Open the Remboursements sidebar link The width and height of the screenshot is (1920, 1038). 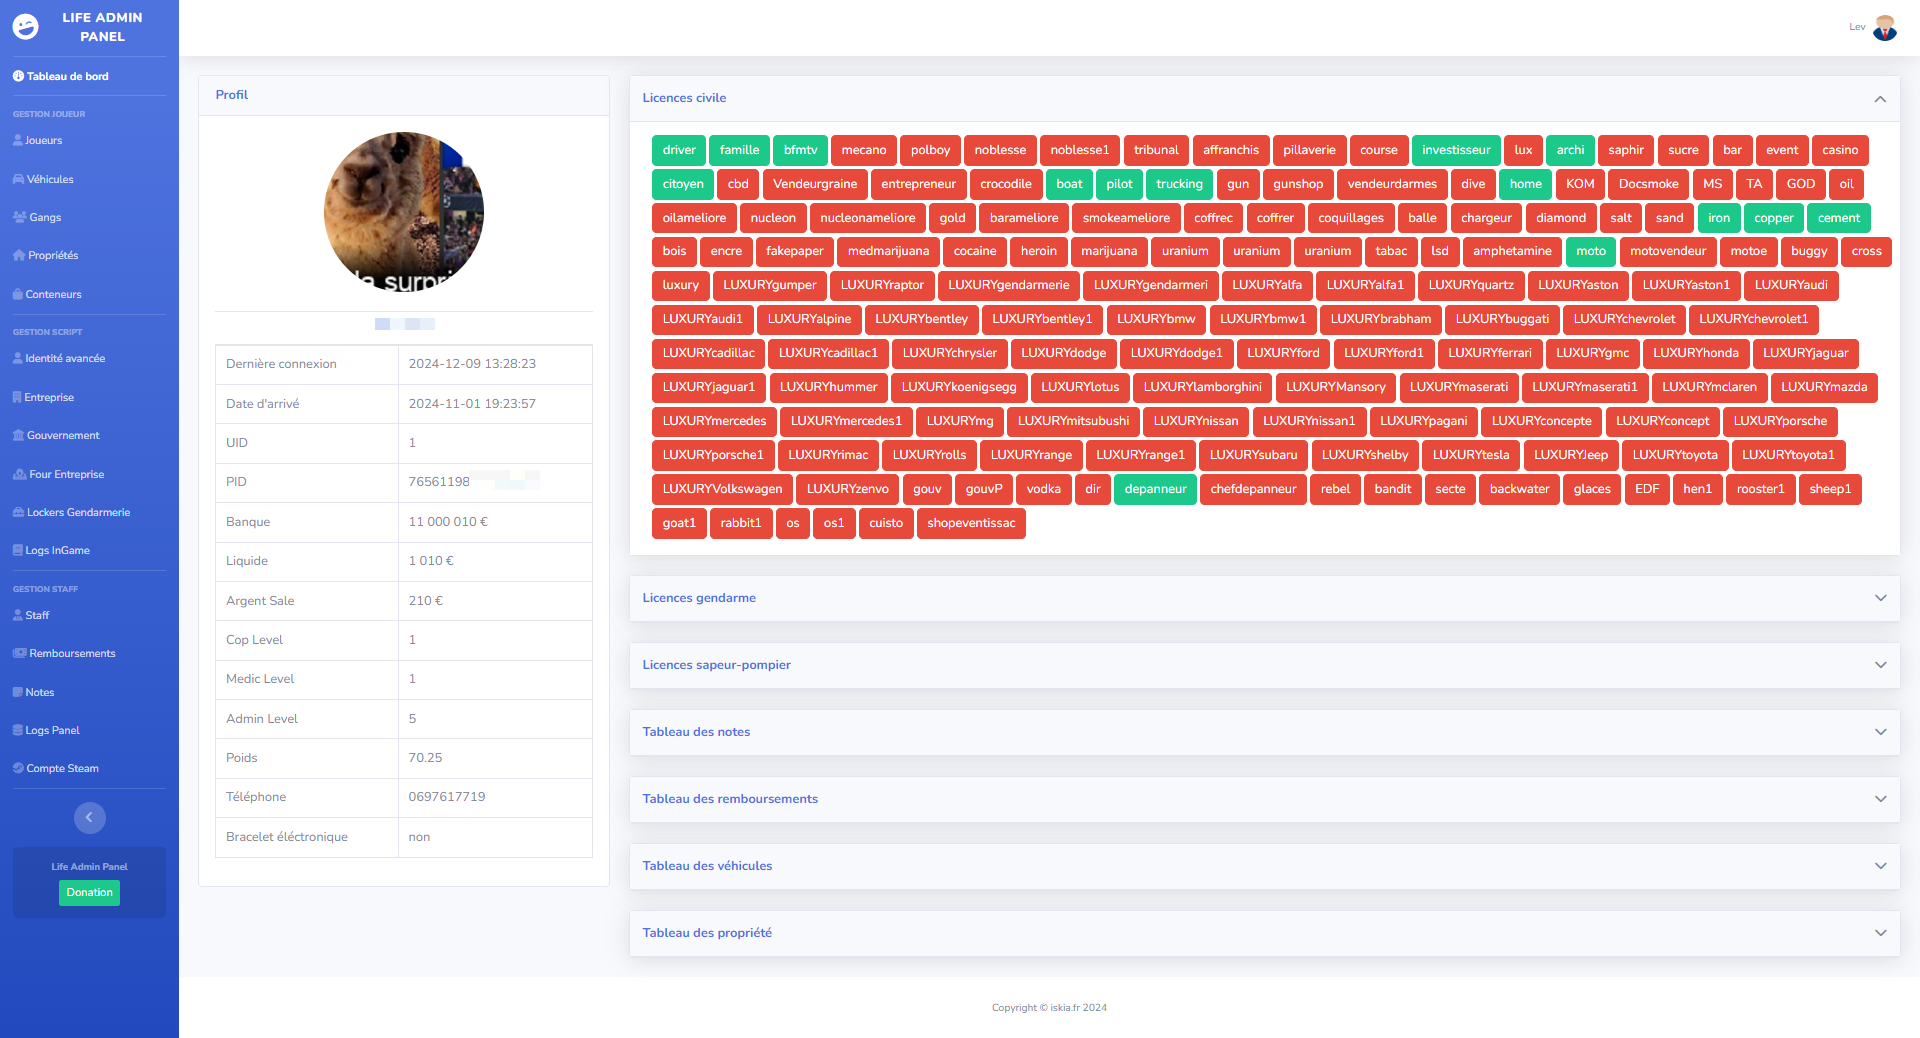(72, 654)
